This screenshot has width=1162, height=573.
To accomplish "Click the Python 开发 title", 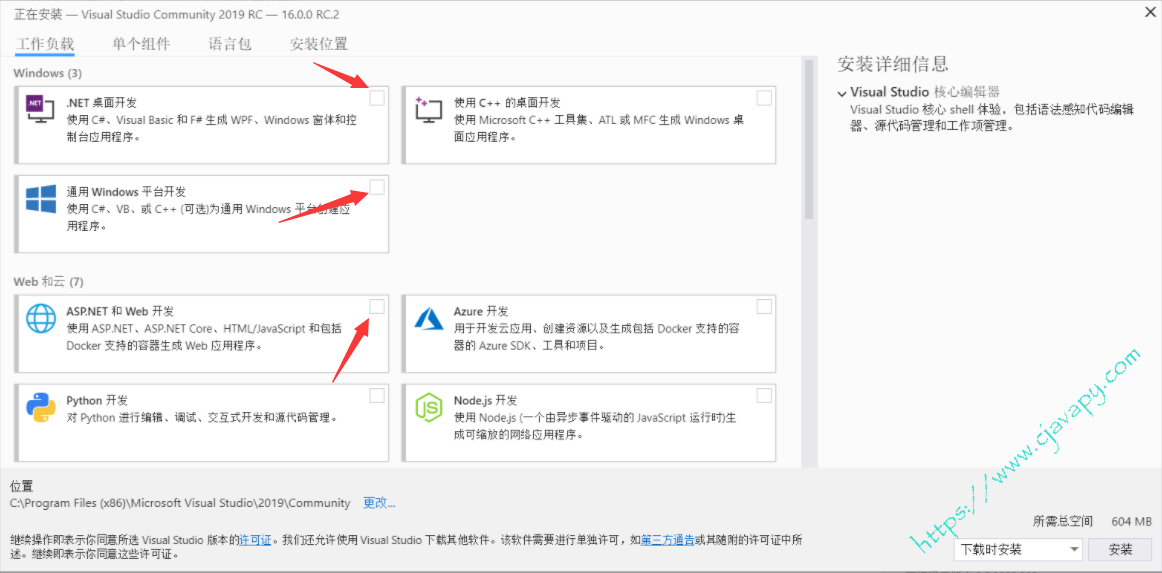I will pyautogui.click(x=95, y=400).
